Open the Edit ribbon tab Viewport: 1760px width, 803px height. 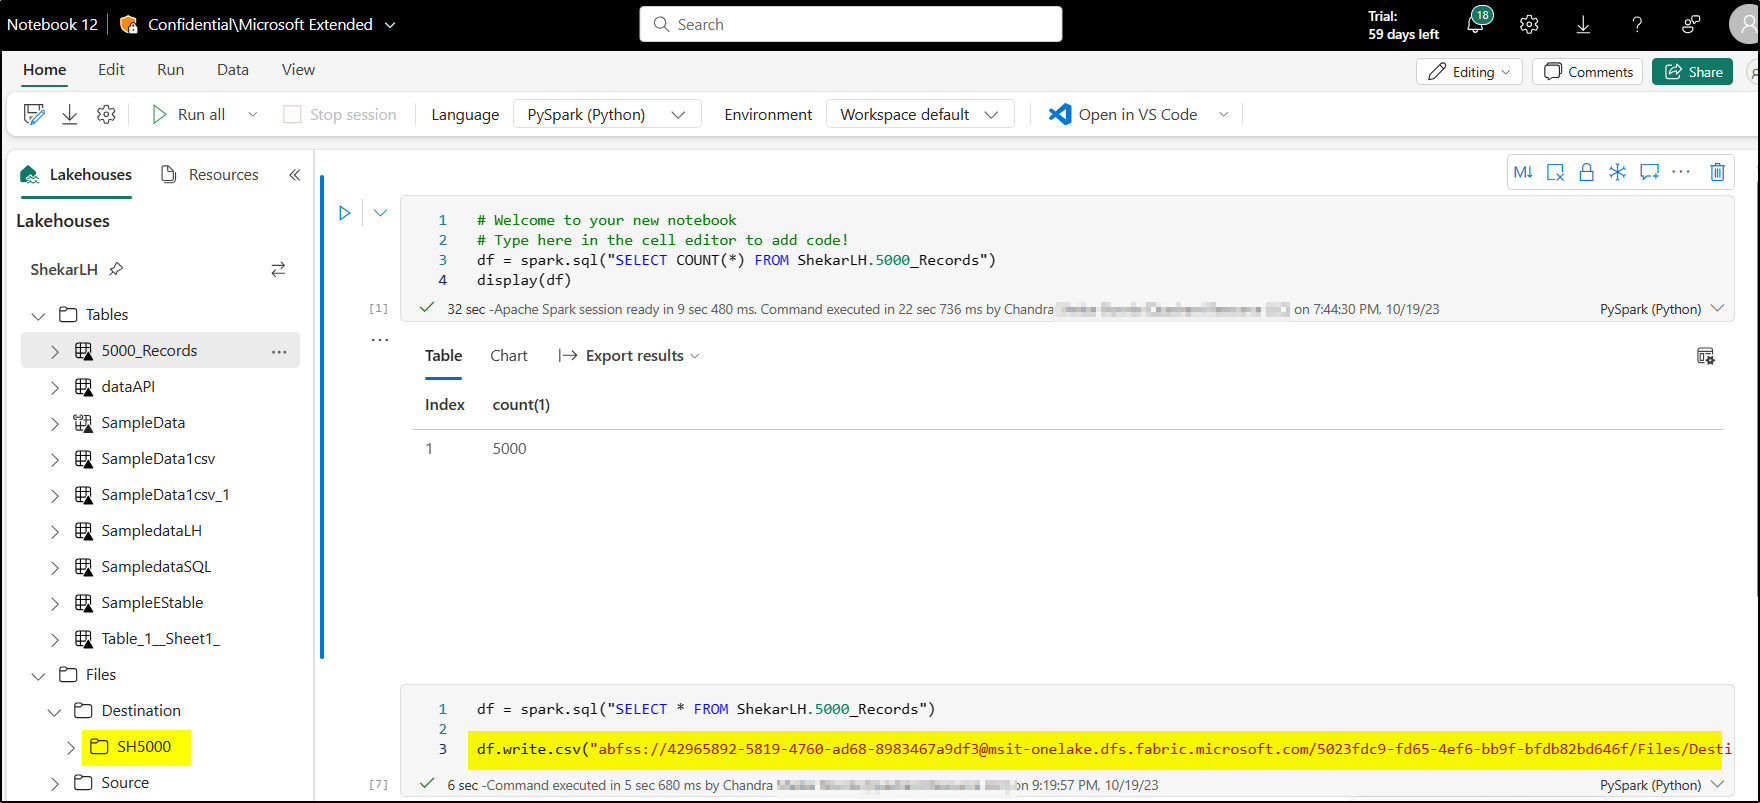pyautogui.click(x=111, y=69)
